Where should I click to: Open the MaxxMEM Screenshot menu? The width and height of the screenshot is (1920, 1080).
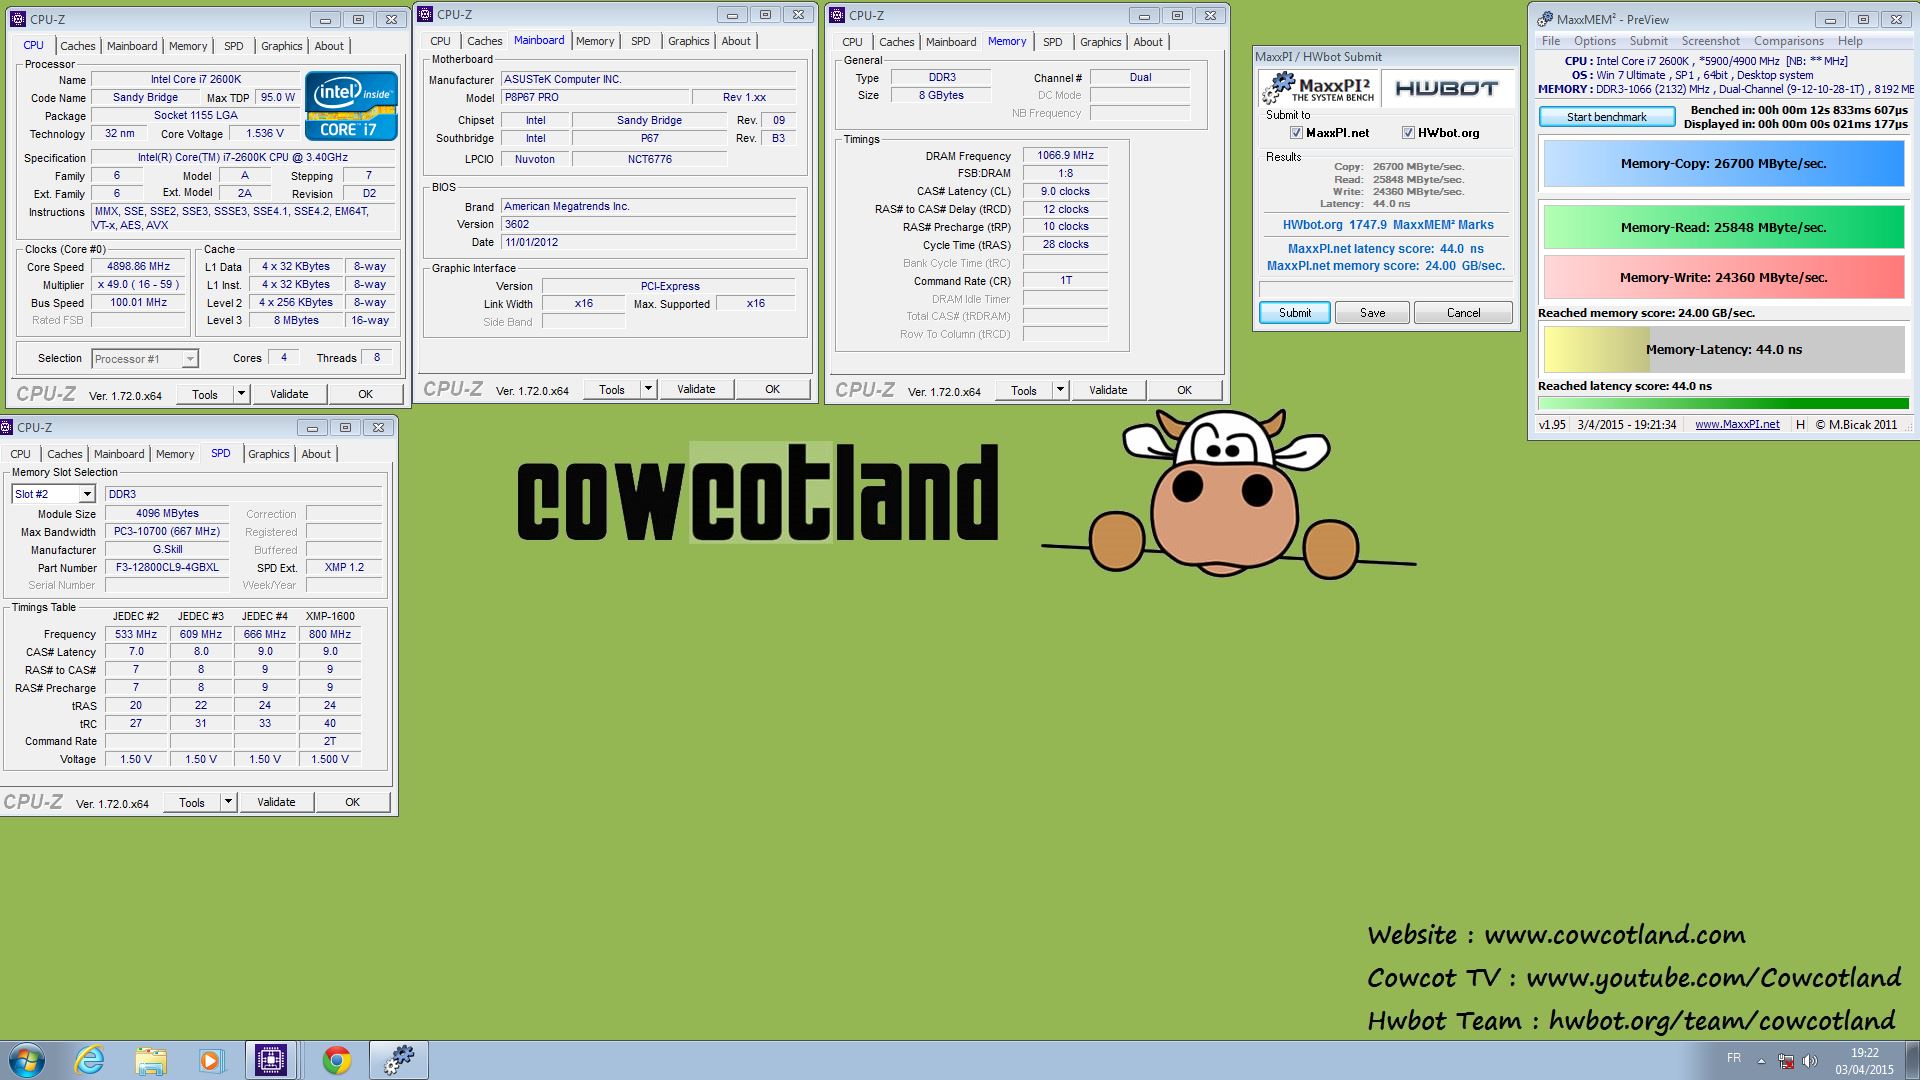(1710, 41)
